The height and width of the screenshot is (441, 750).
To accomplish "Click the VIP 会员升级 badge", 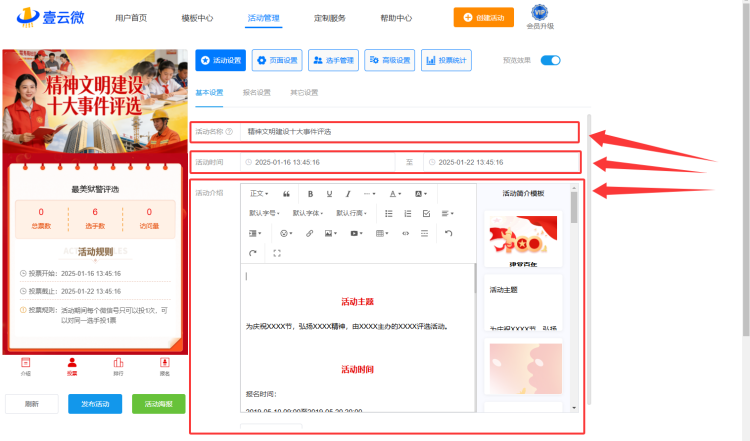I will 540,17.
